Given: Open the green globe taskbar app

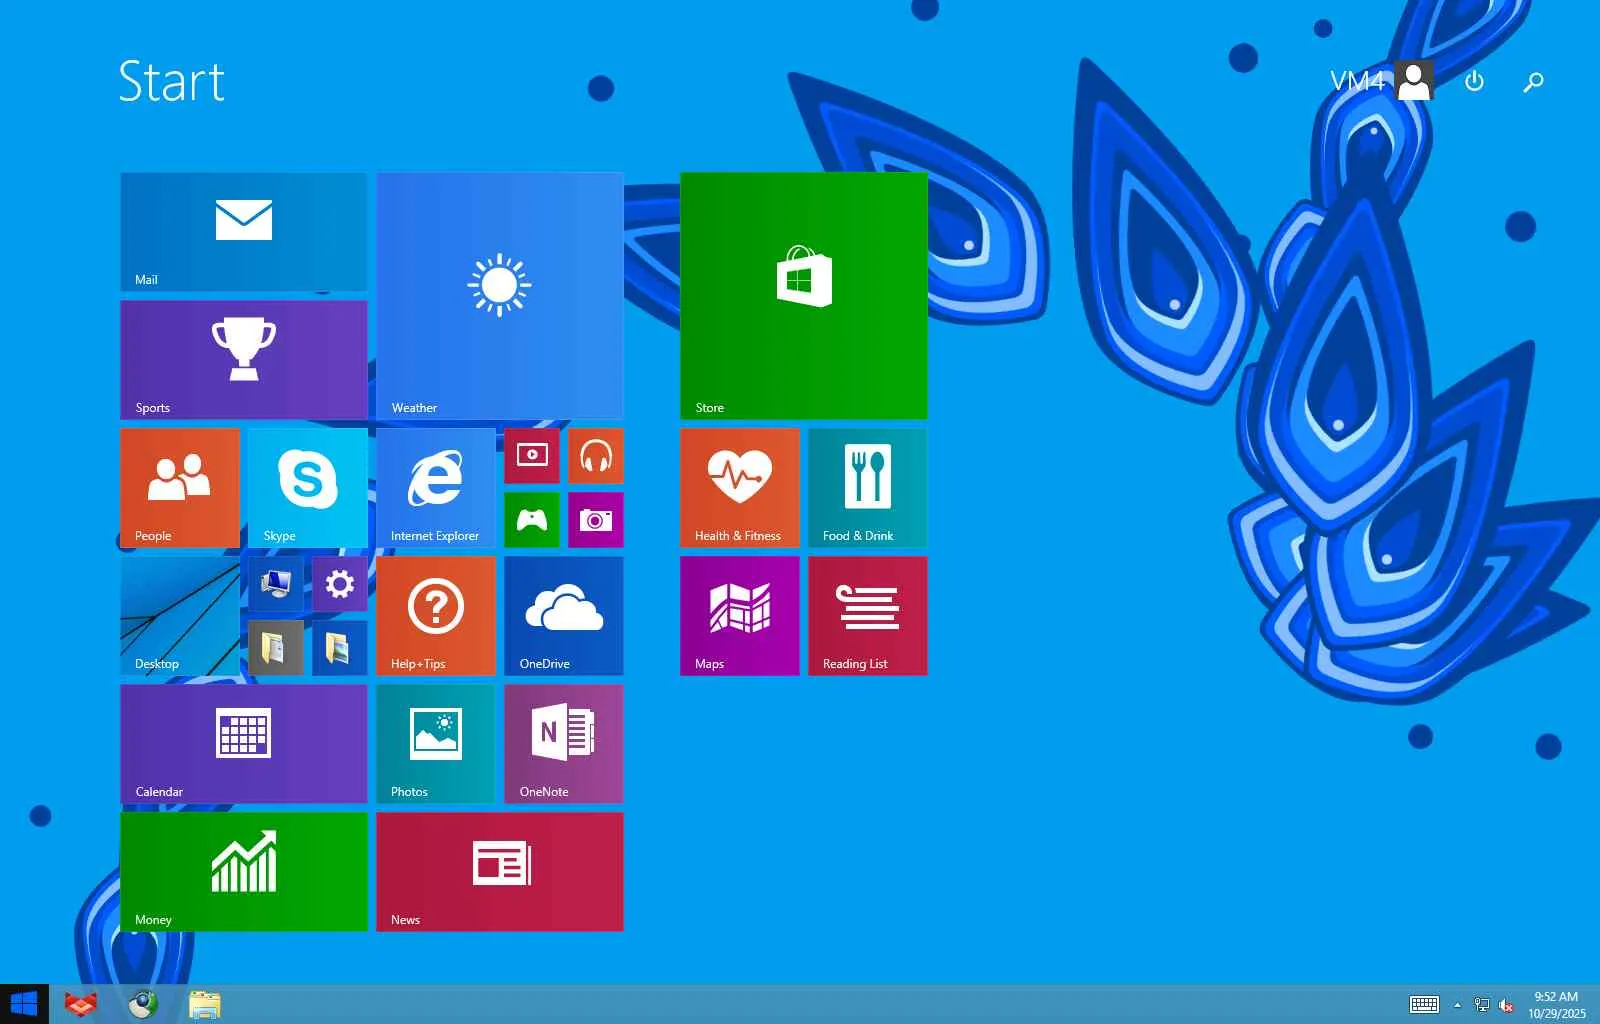Looking at the screenshot, I should tap(143, 1004).
